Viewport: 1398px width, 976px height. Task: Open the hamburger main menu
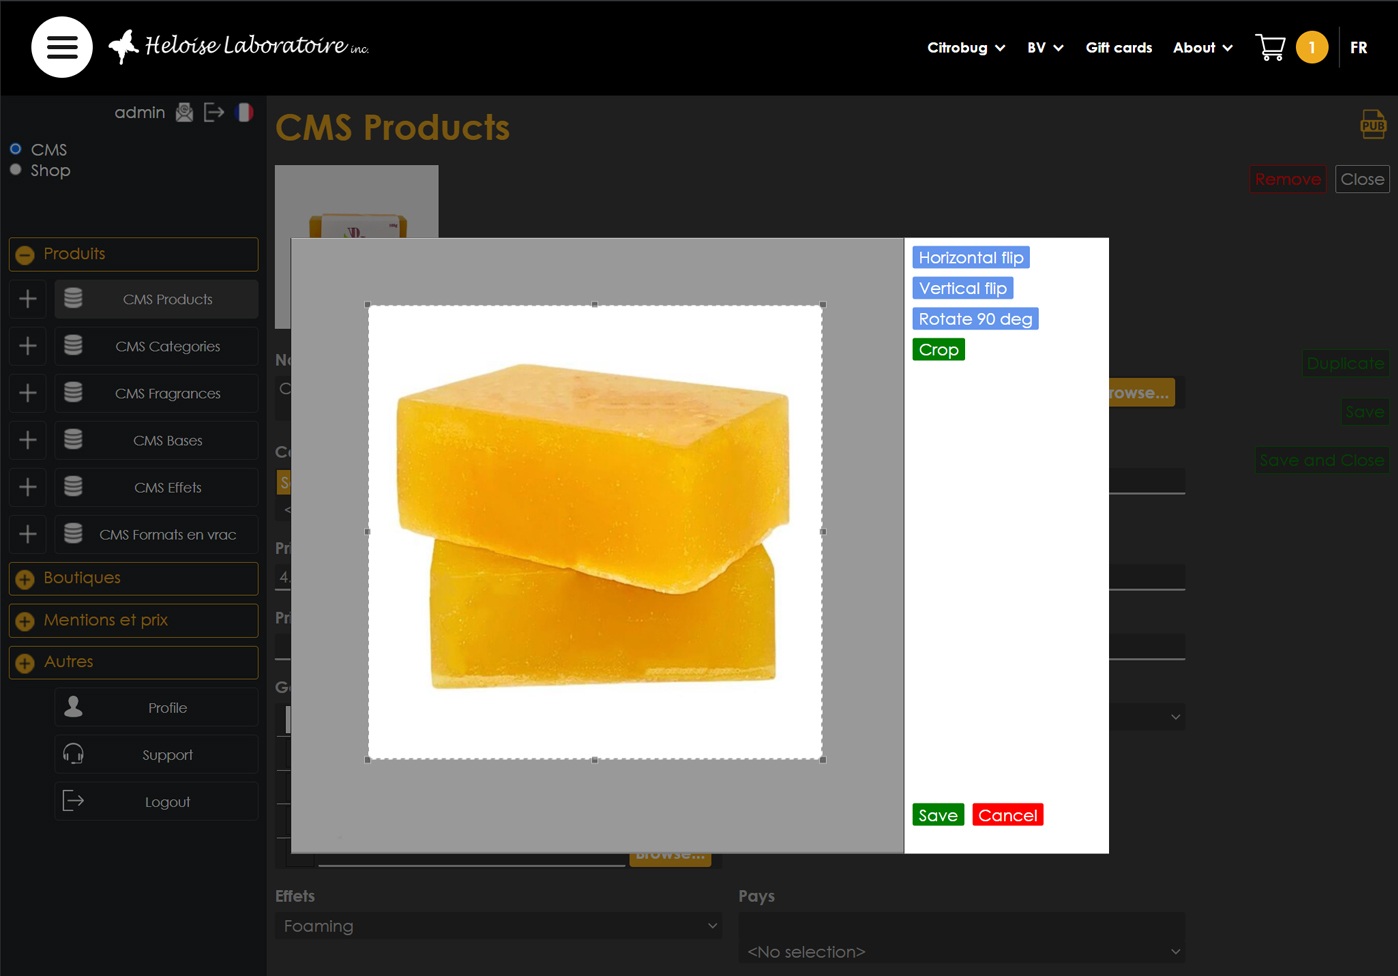[x=62, y=47]
